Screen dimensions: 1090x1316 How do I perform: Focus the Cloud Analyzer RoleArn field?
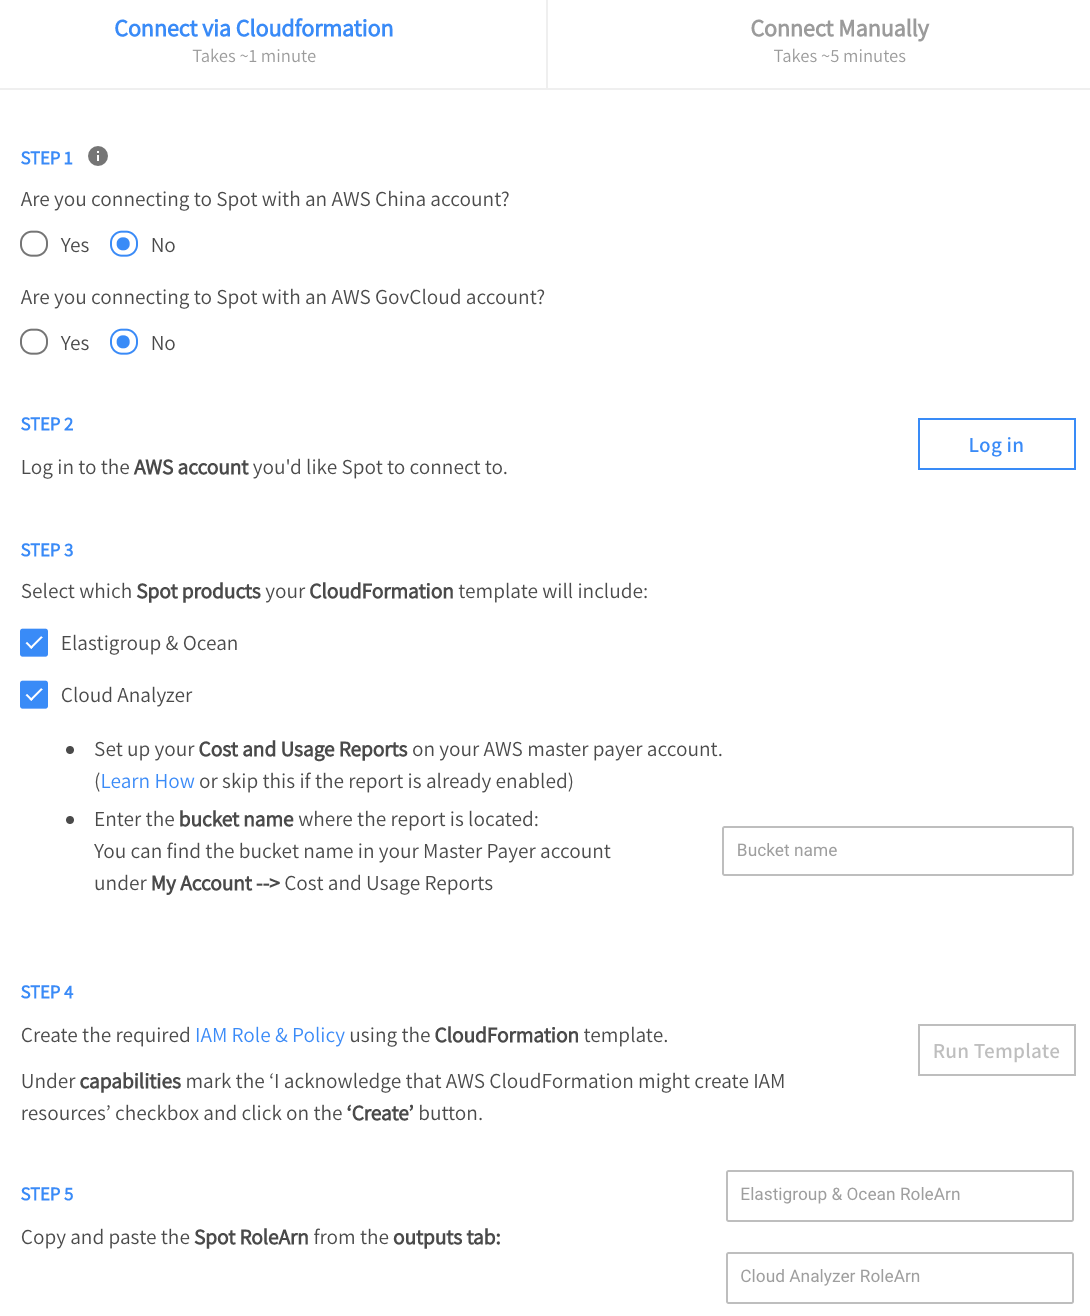click(899, 1277)
